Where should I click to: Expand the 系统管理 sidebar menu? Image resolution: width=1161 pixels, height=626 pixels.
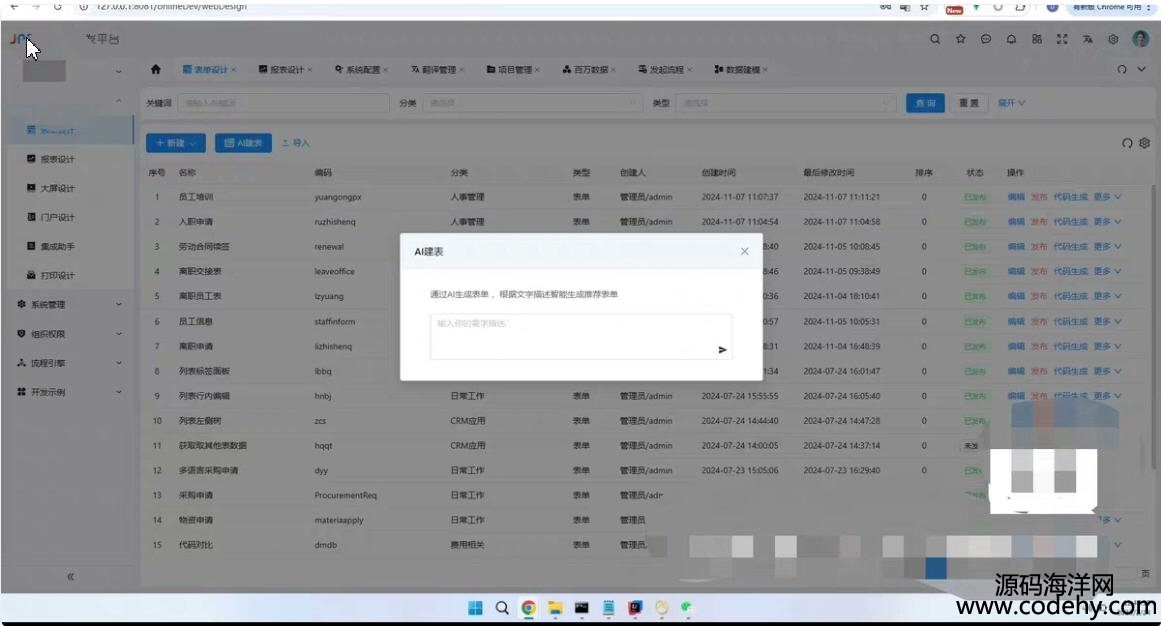point(66,305)
